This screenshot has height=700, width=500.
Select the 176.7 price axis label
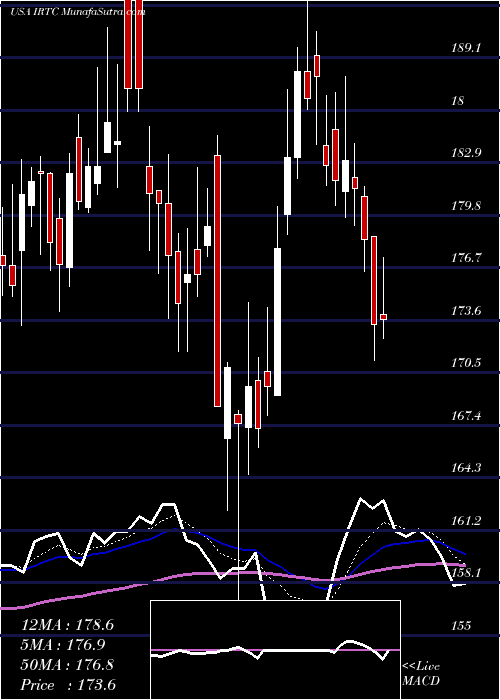[464, 258]
